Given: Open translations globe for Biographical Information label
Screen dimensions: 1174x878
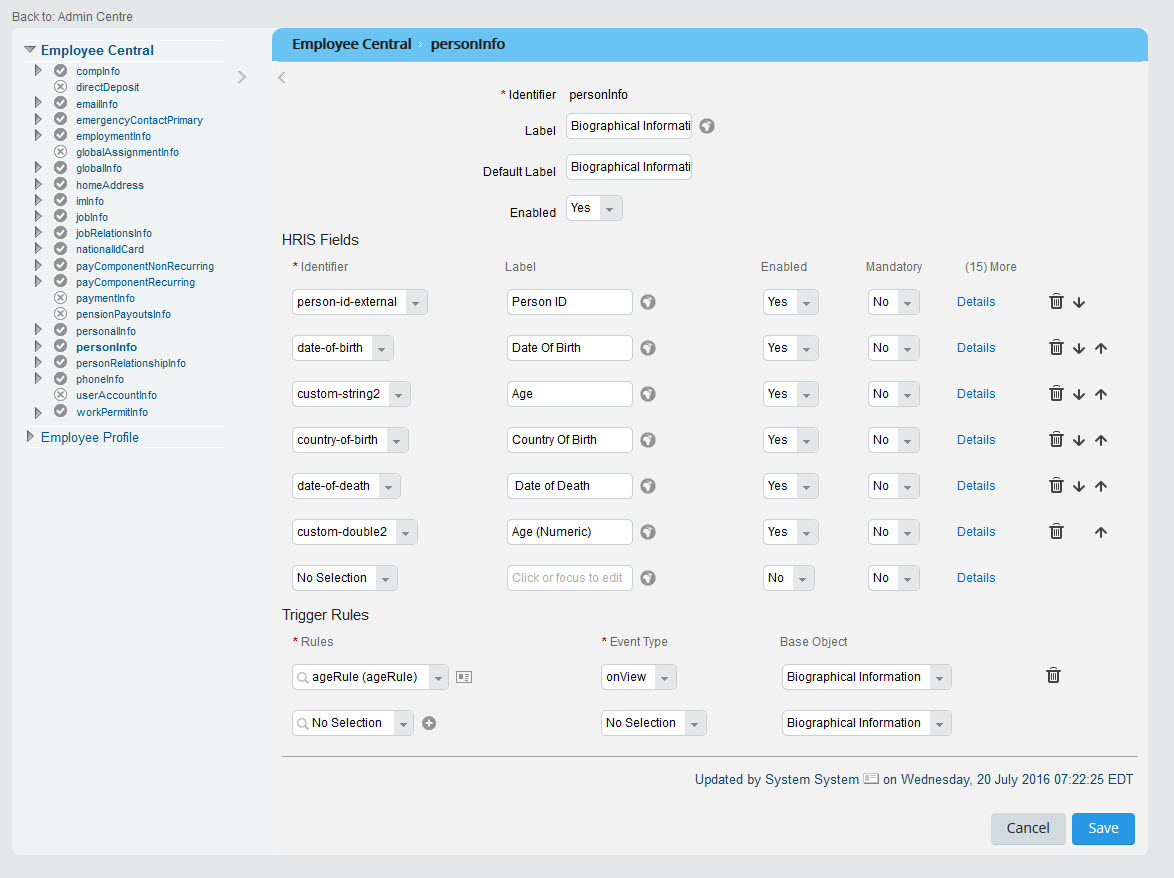Looking at the screenshot, I should [707, 126].
